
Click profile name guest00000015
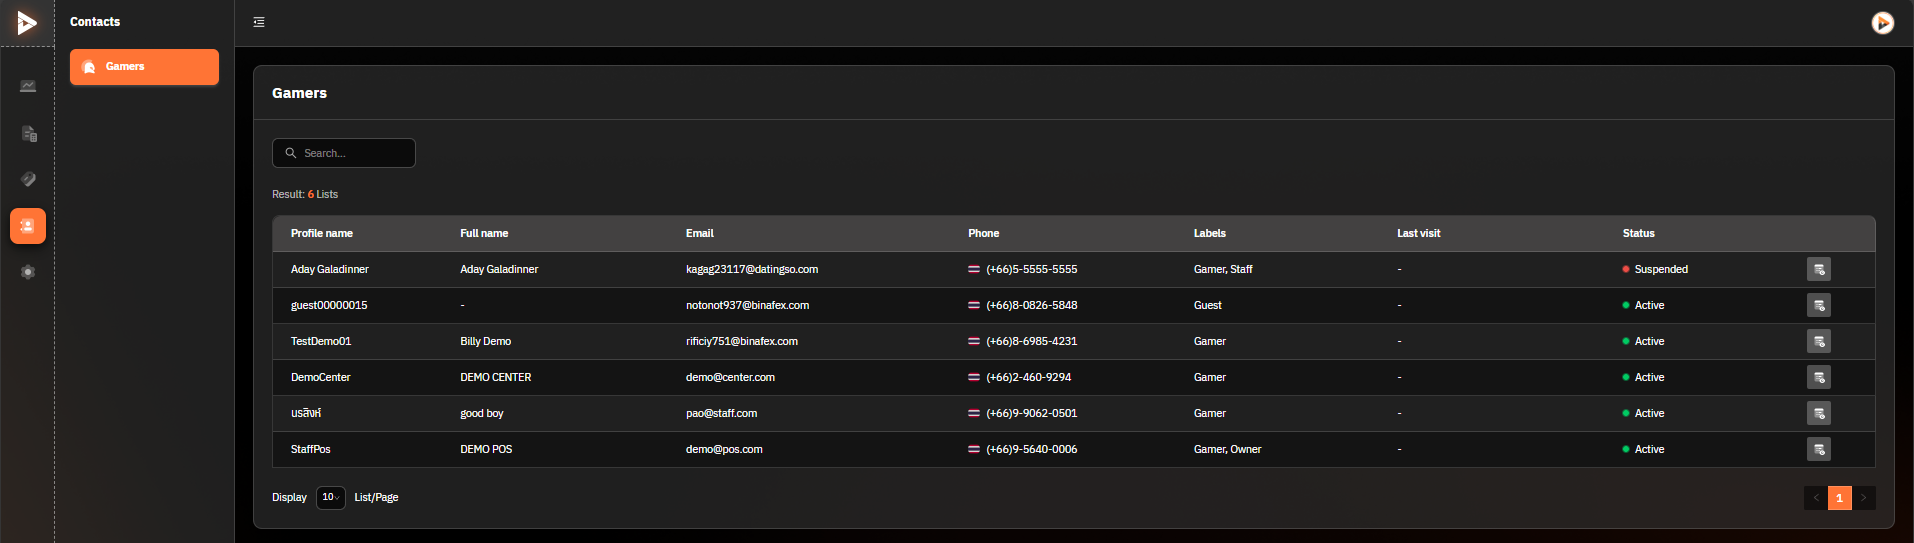(x=329, y=305)
